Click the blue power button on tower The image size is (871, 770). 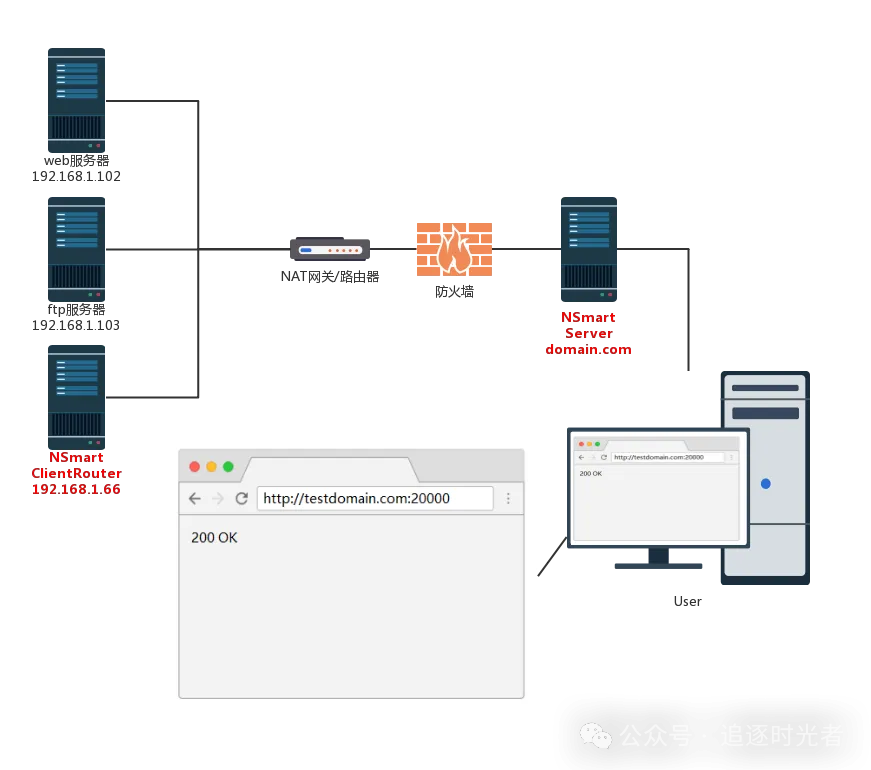(766, 484)
